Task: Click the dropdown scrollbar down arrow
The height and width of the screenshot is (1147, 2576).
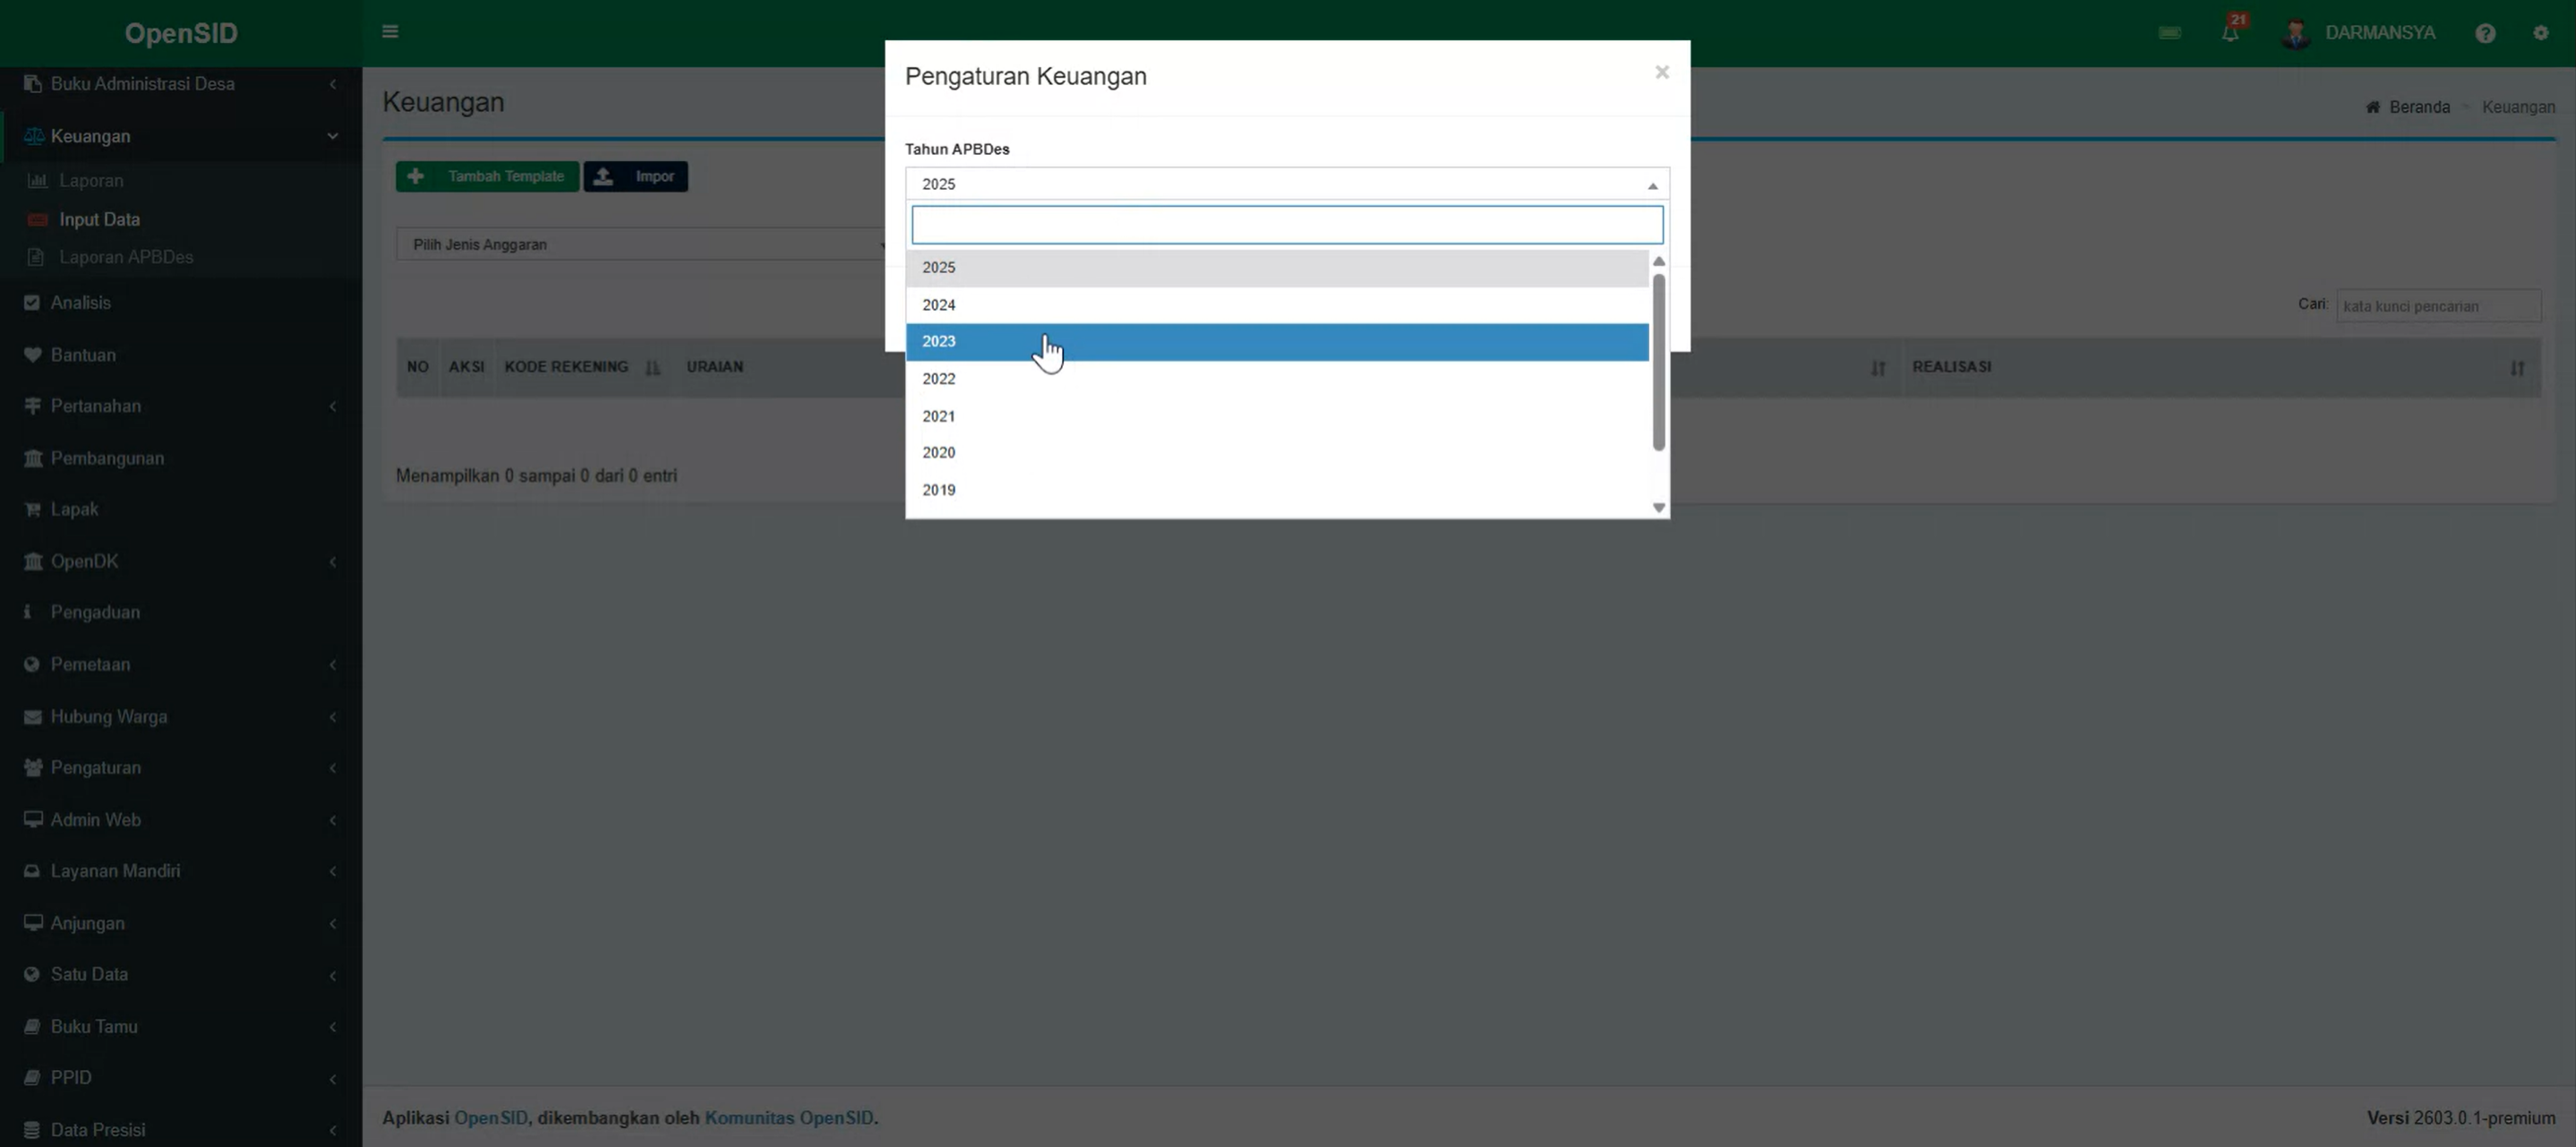Action: coord(1658,507)
